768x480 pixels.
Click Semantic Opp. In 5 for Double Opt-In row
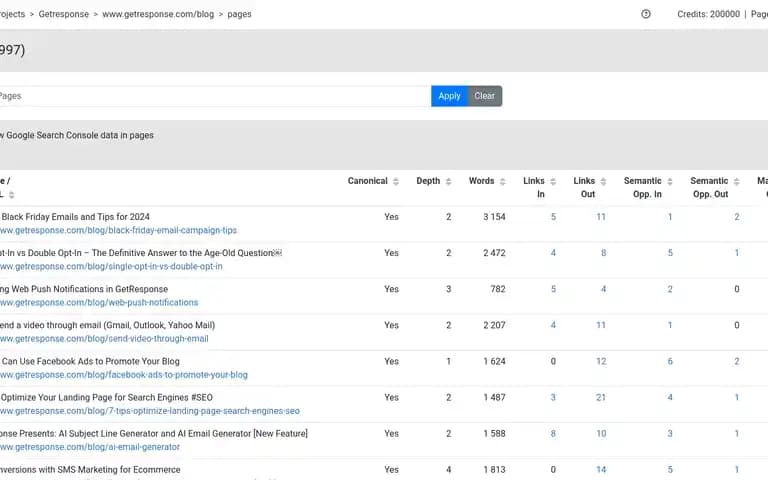670,253
